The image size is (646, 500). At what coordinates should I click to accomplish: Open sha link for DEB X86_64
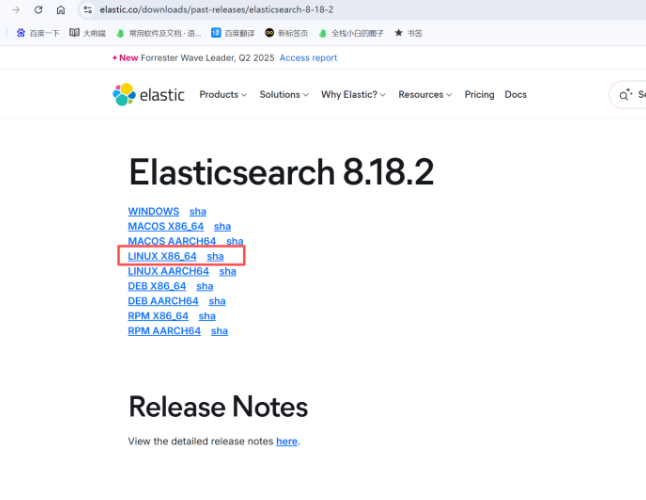[205, 286]
